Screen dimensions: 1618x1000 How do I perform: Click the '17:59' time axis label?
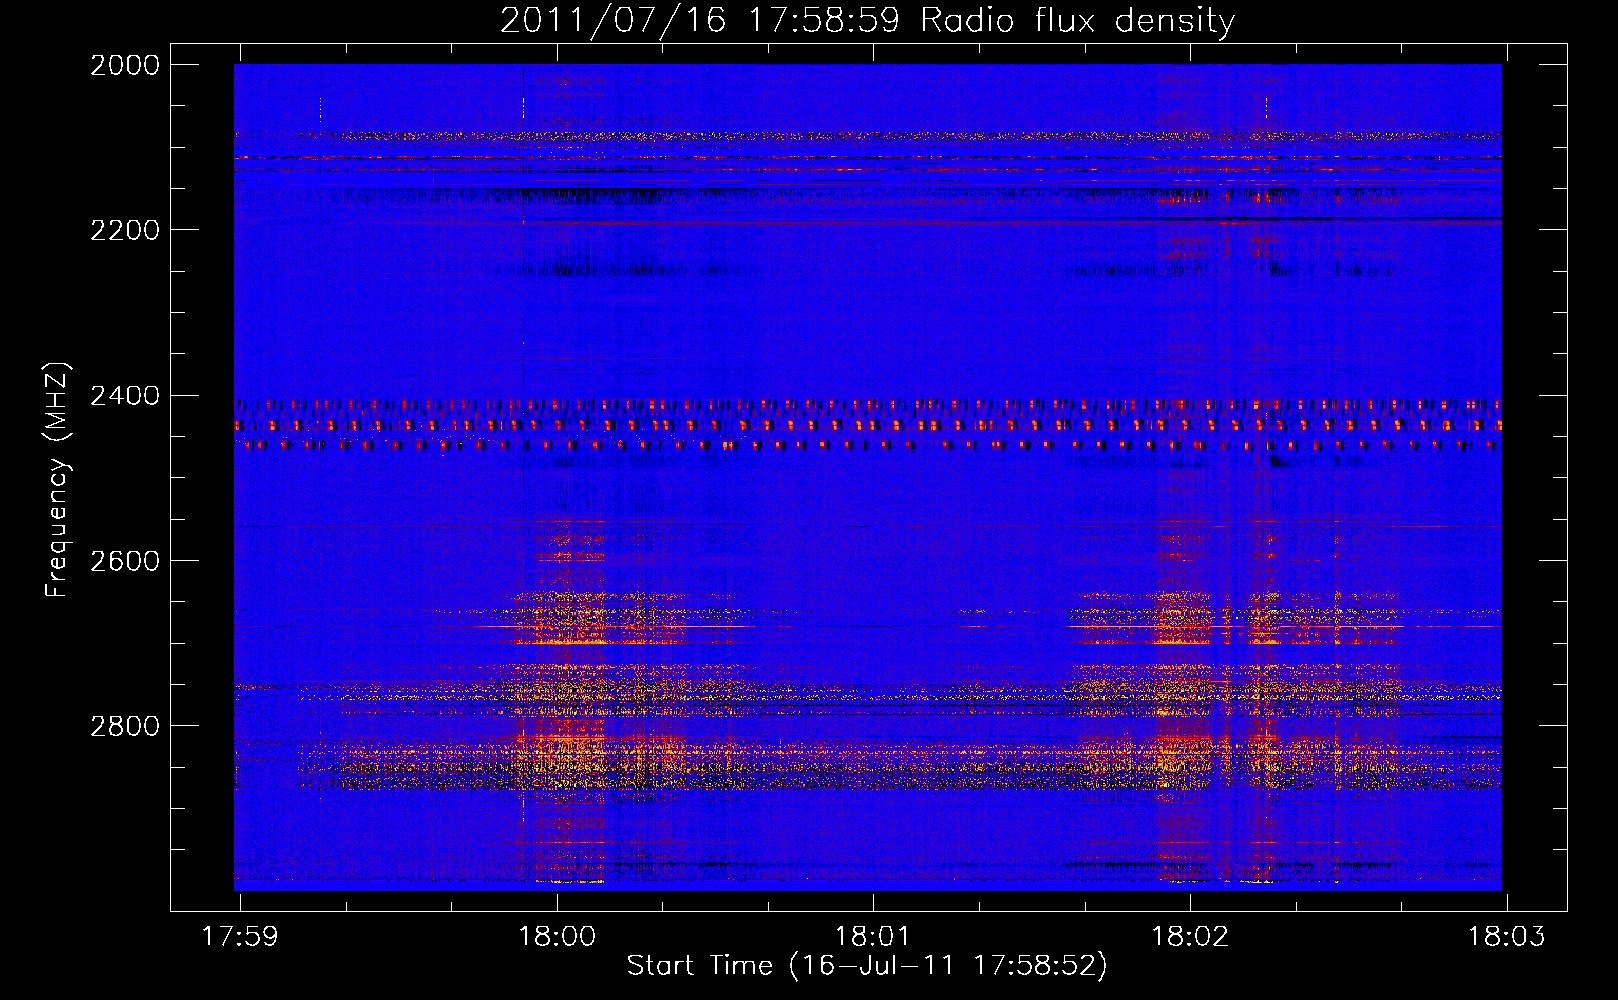(x=240, y=936)
